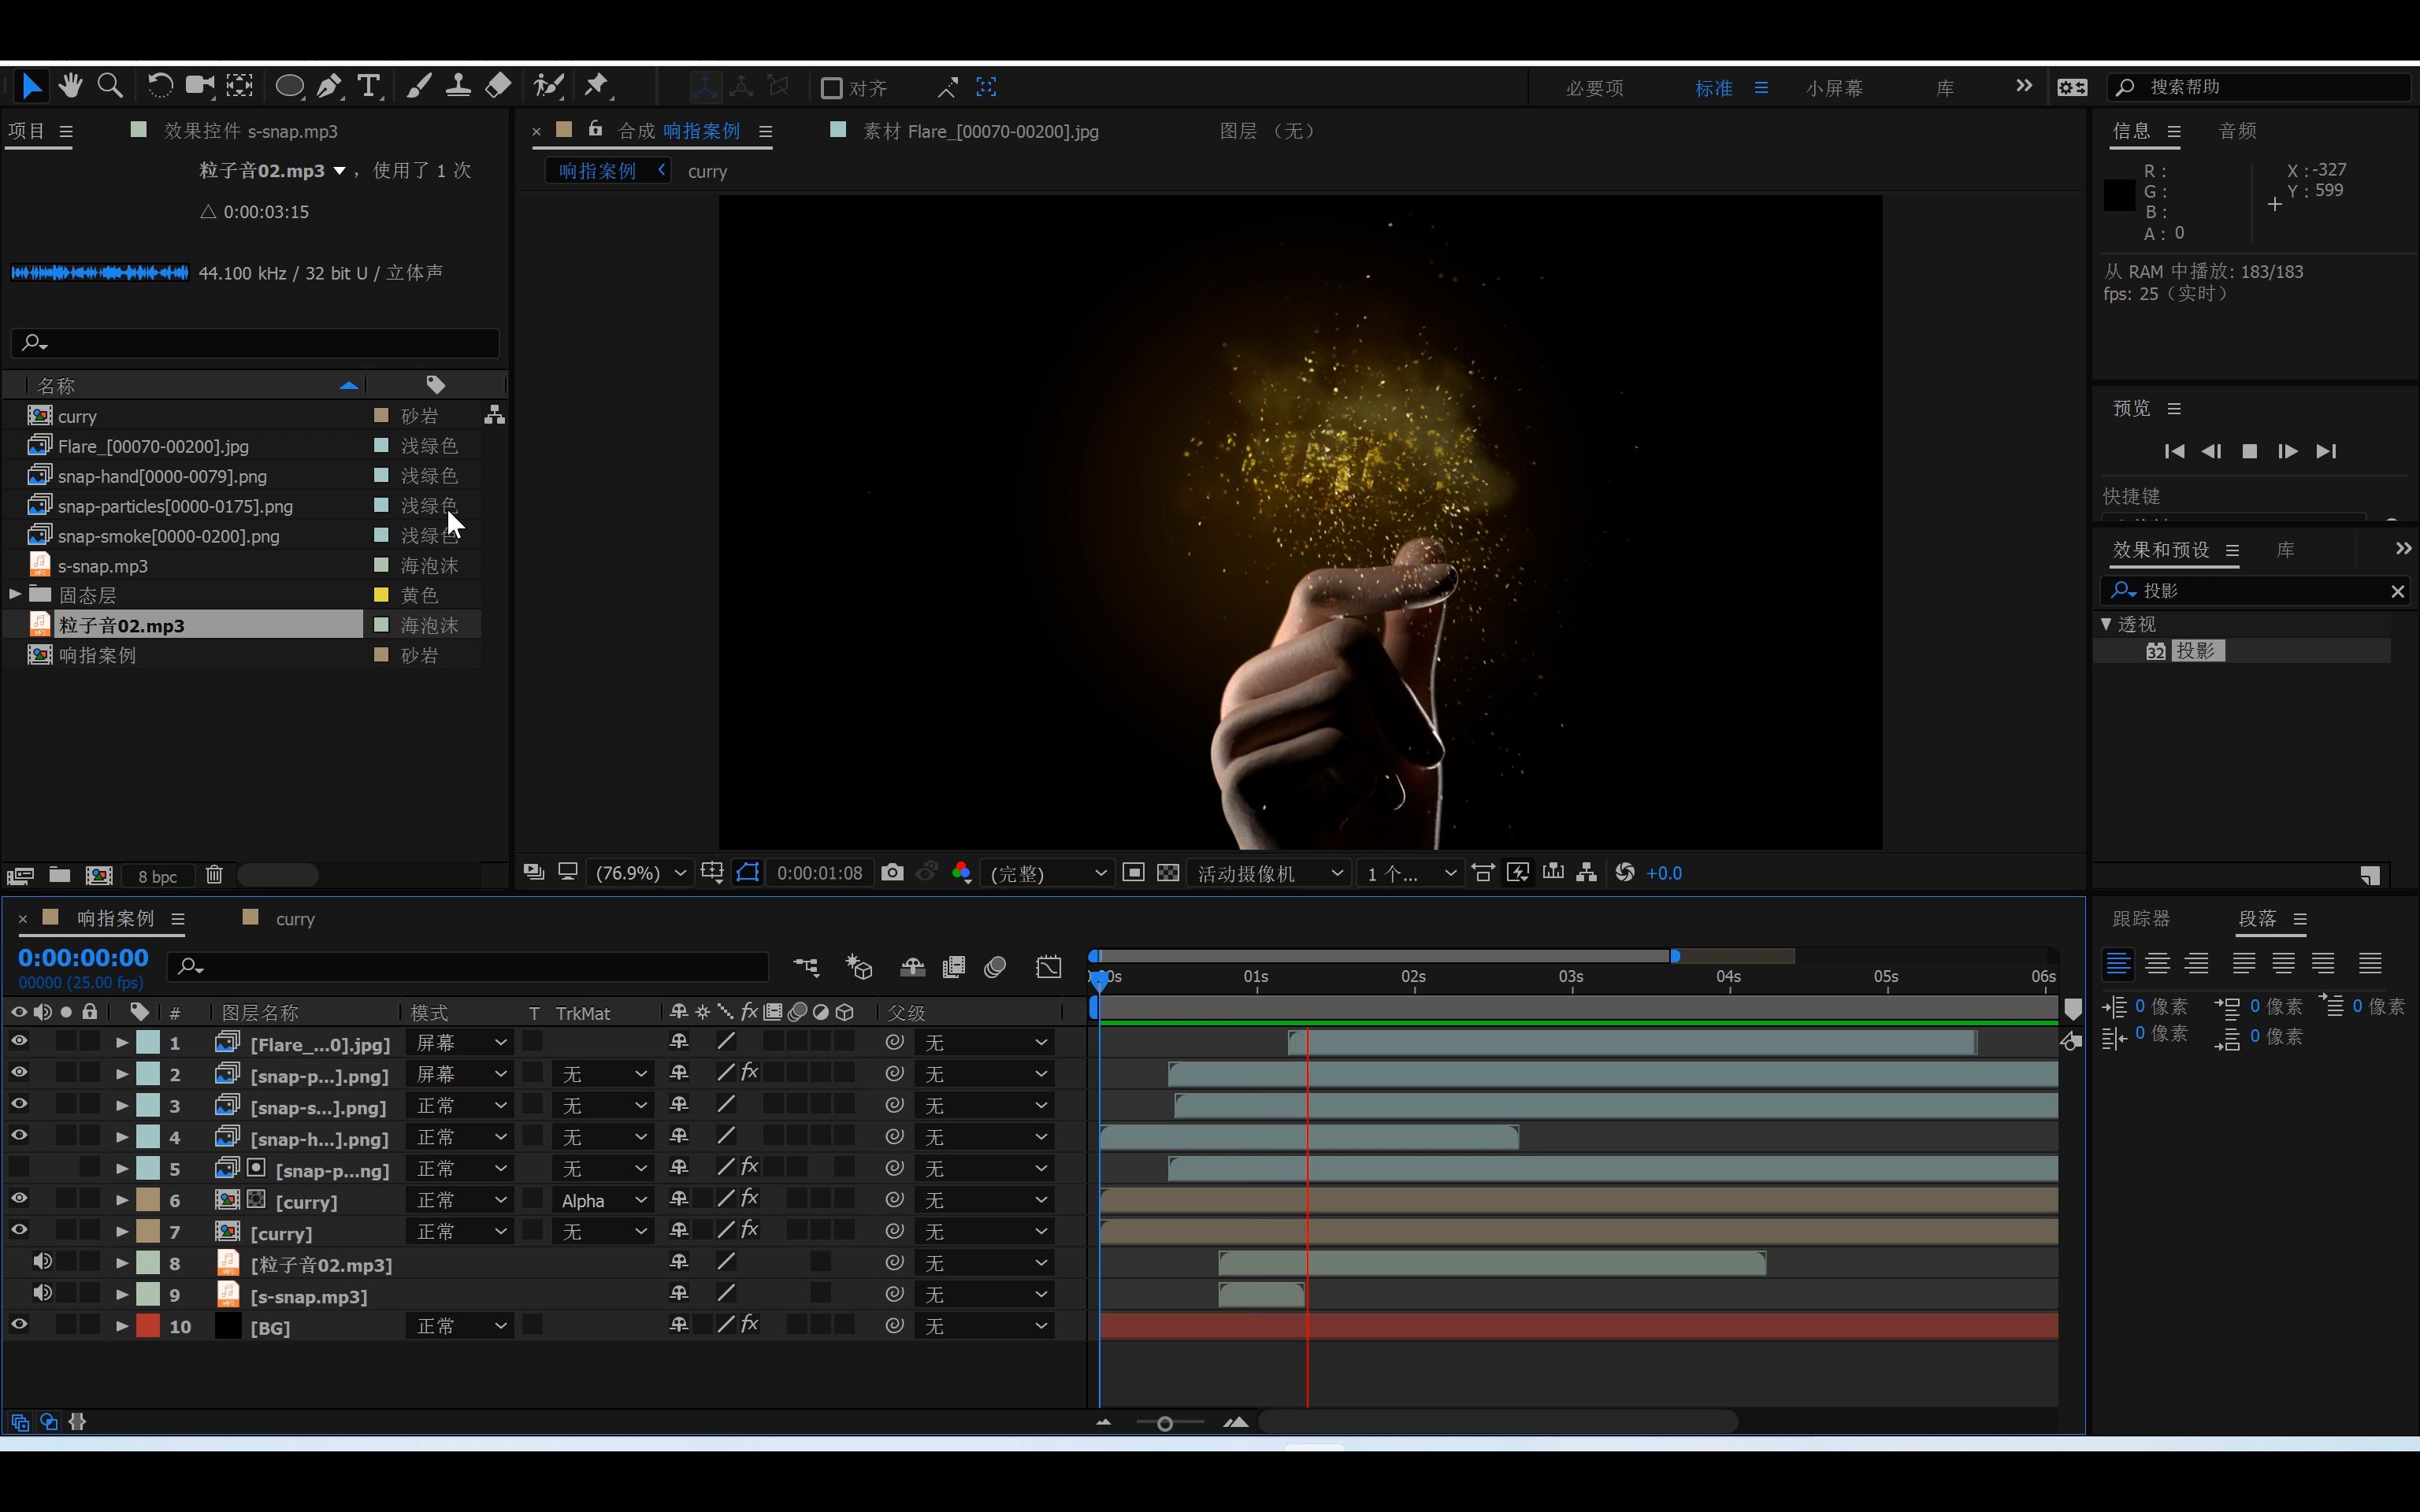Screen dimensions: 2420x1512
Task: Select the Zoom magnifier tool
Action: [110, 87]
